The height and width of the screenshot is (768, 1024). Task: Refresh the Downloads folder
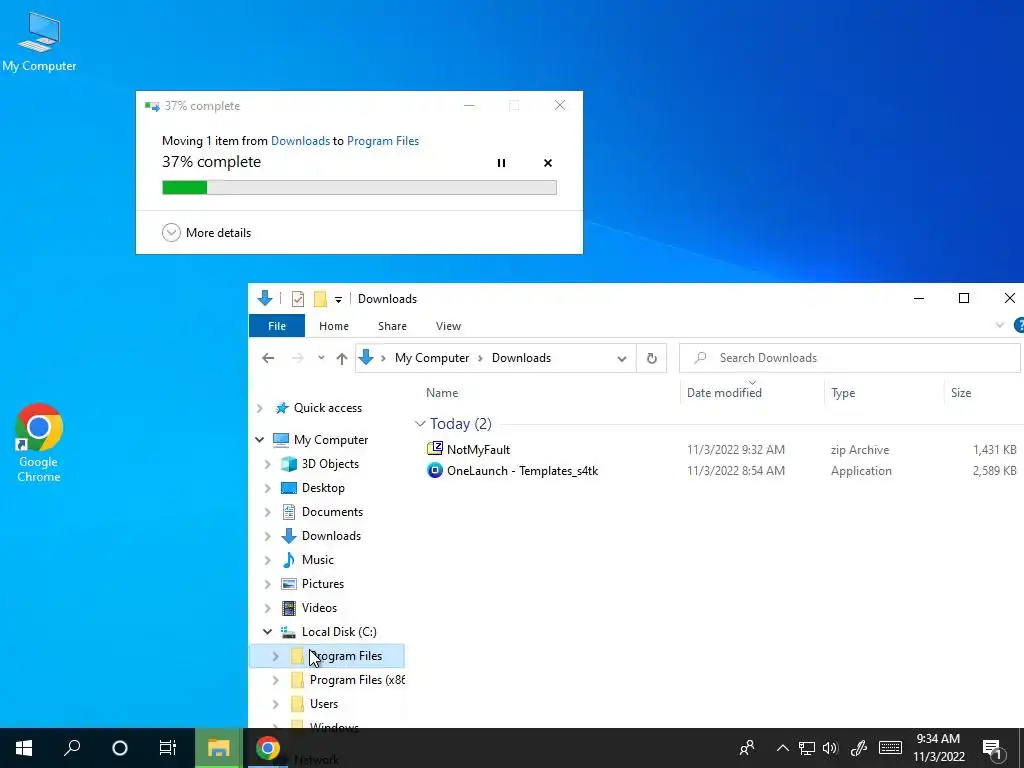(651, 358)
